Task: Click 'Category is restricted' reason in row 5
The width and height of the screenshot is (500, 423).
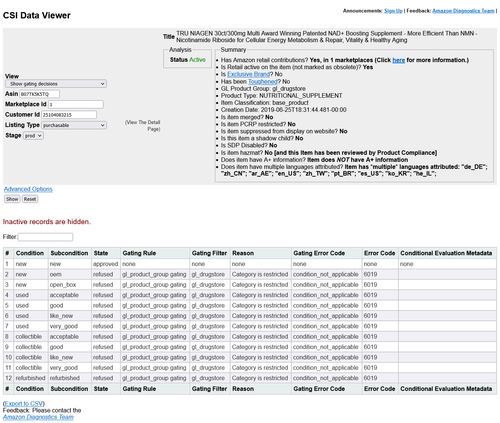Action: [x=260, y=305]
